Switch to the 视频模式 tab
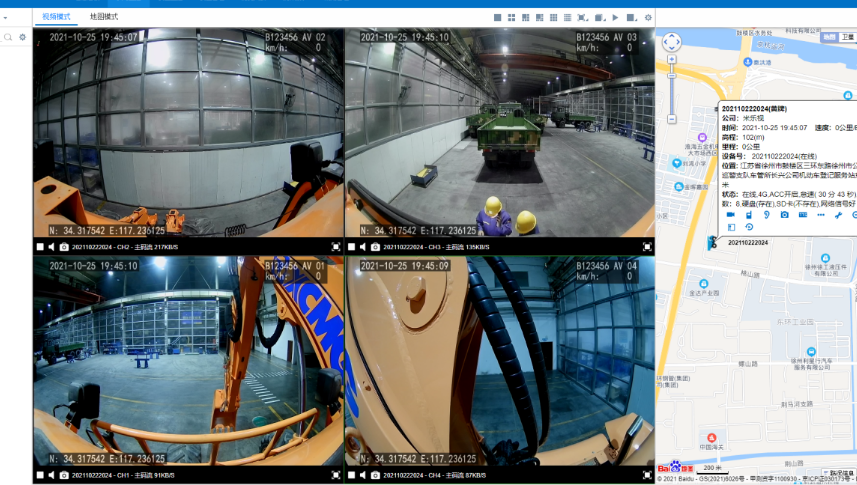 click(x=57, y=17)
